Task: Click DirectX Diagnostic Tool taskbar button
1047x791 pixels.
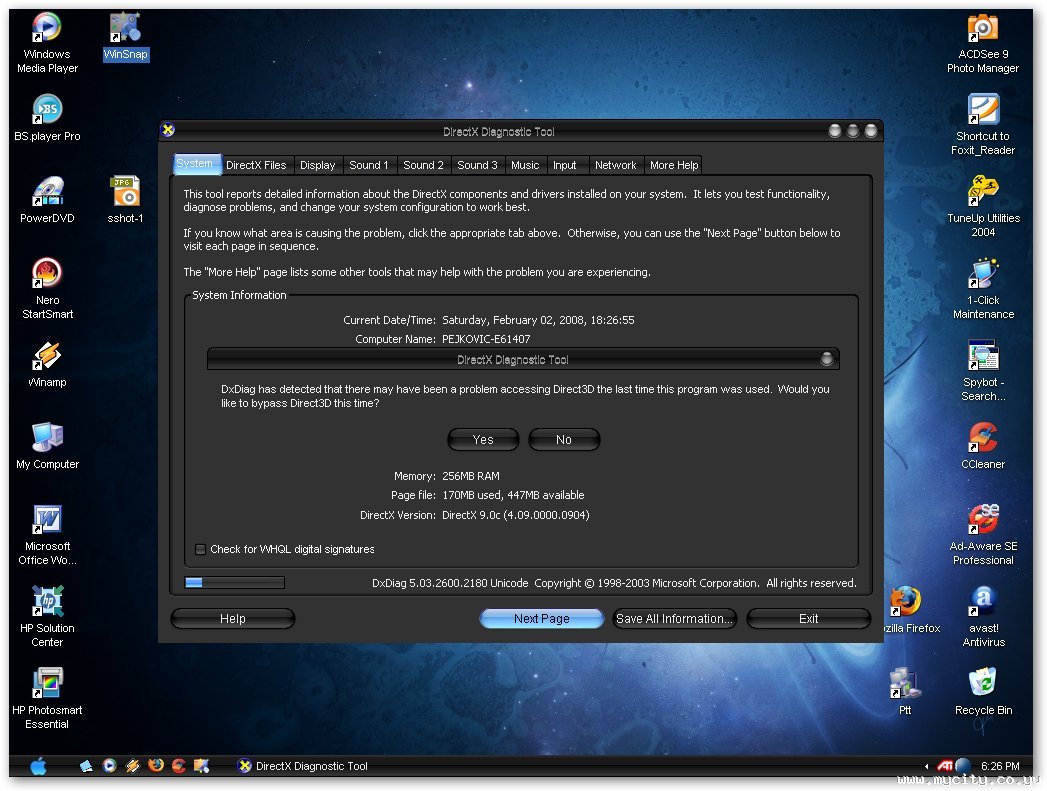Action: [x=302, y=766]
